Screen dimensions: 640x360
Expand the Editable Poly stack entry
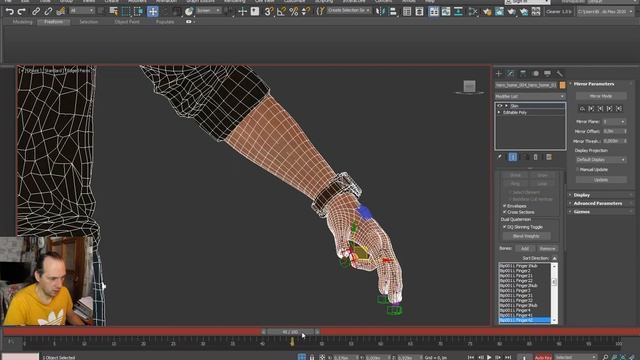click(499, 112)
